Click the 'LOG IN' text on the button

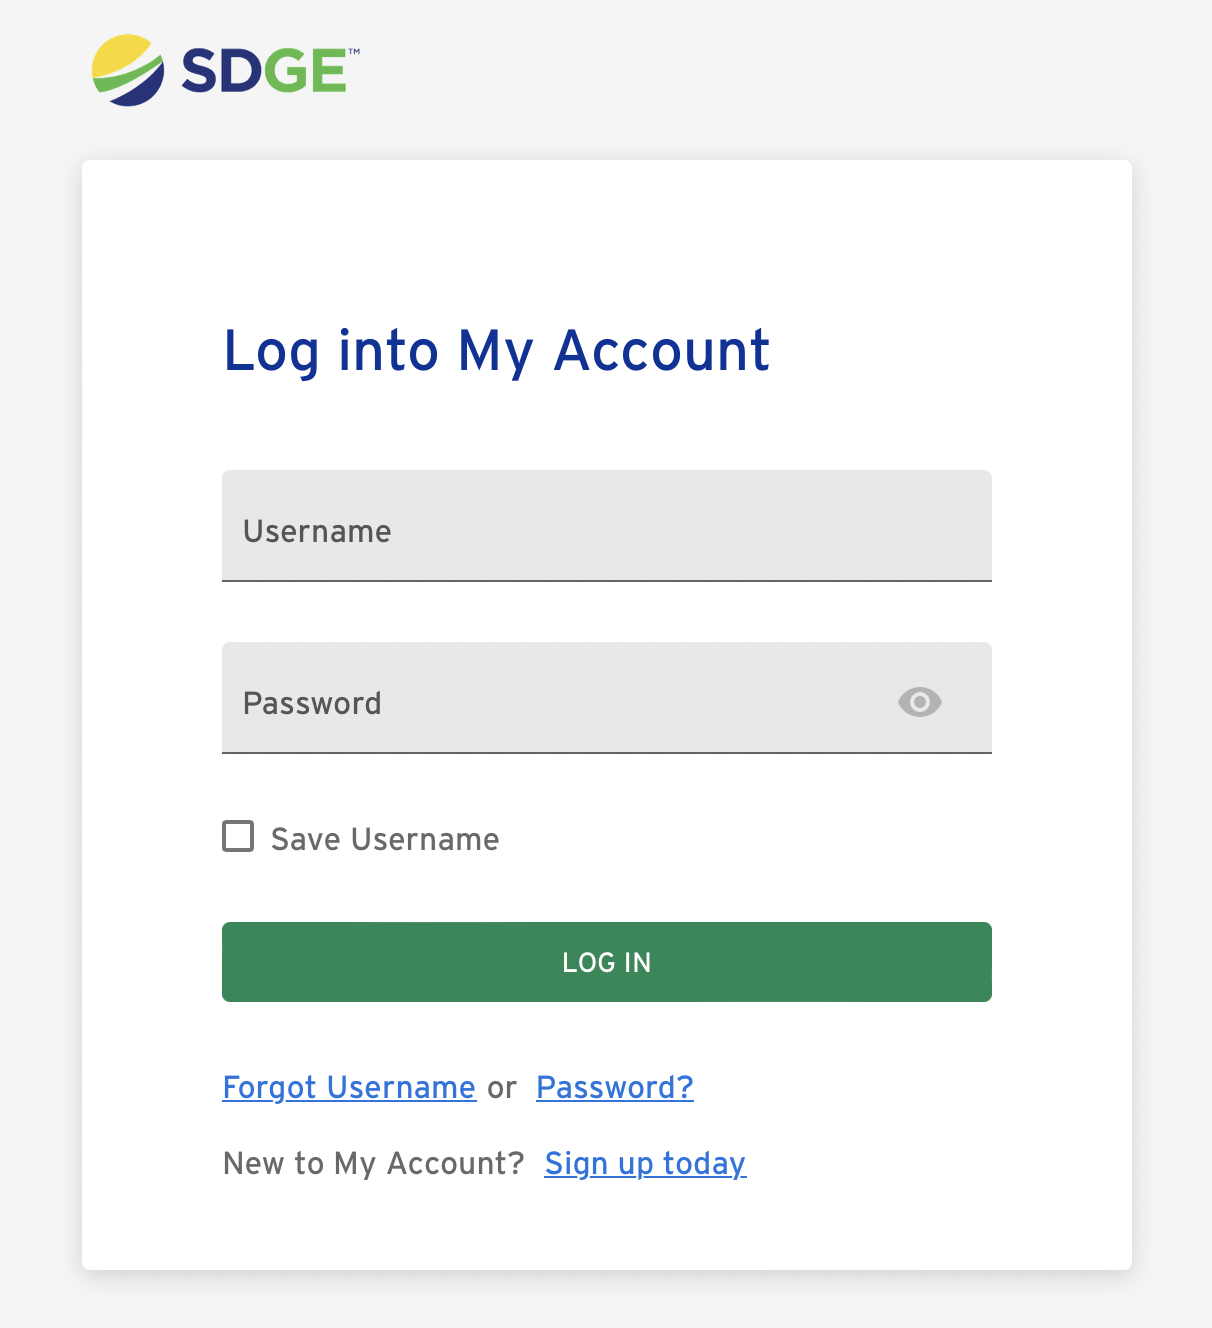607,962
